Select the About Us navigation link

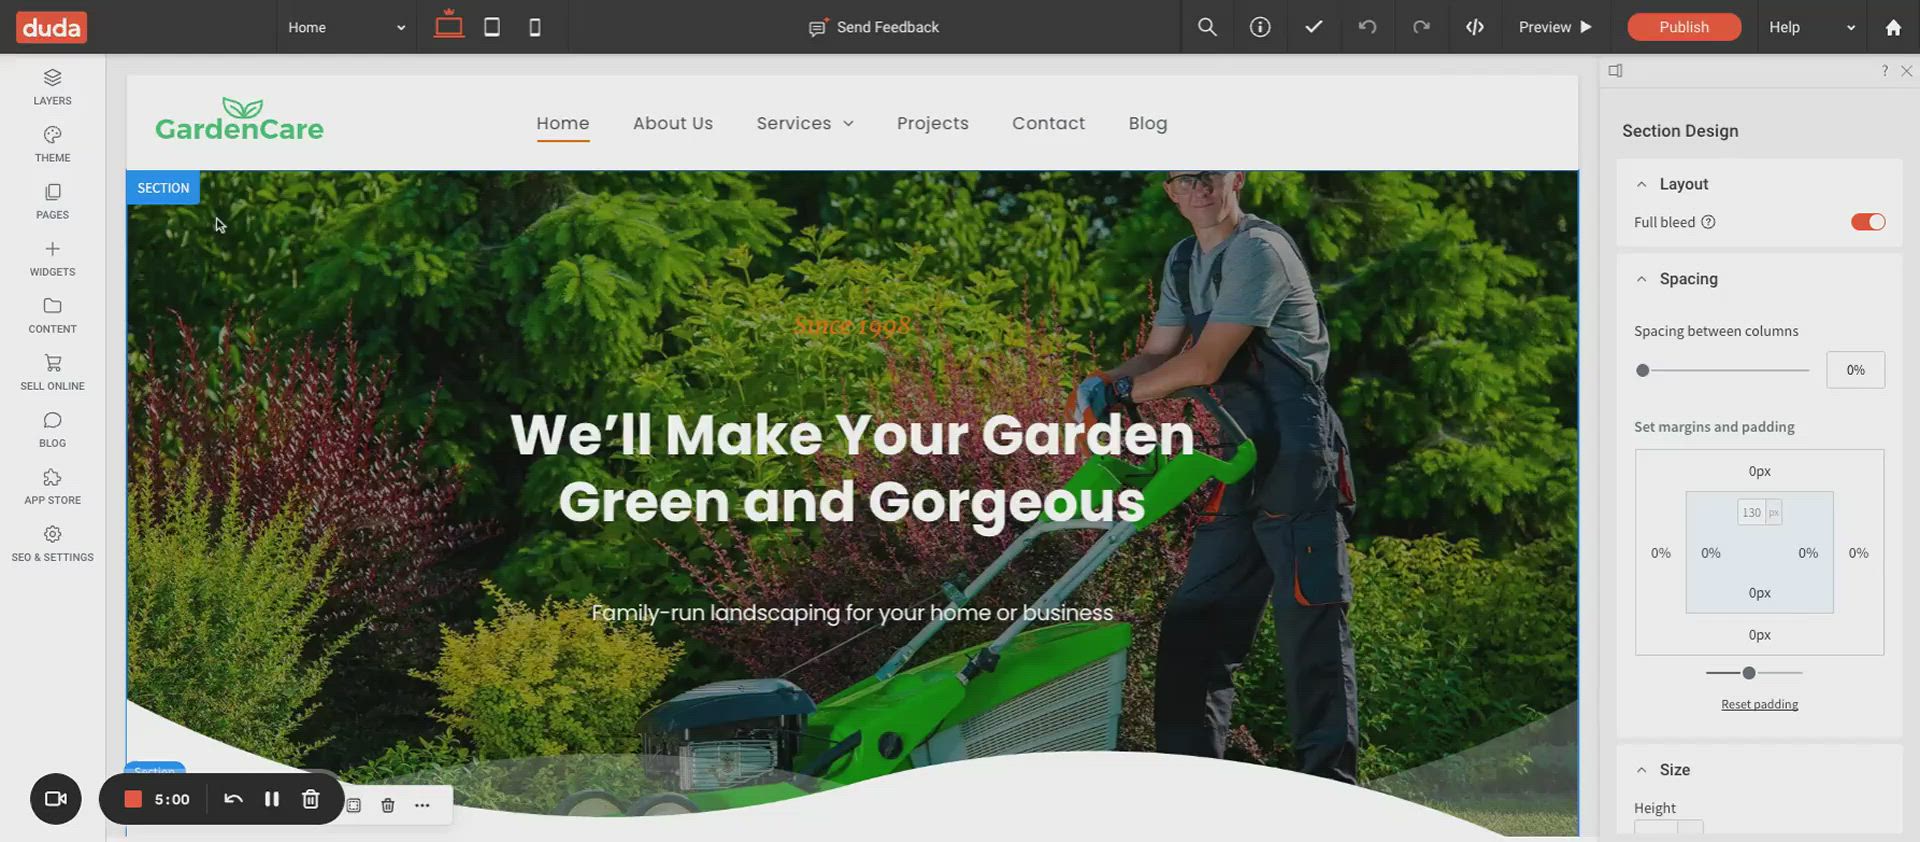(x=673, y=123)
